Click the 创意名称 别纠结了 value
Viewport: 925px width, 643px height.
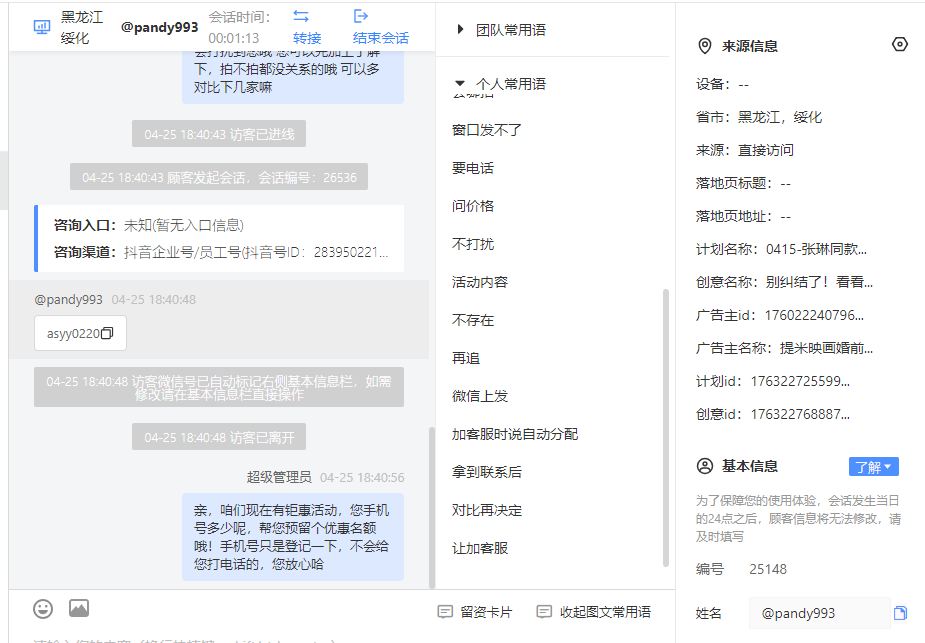pyautogui.click(x=819, y=282)
